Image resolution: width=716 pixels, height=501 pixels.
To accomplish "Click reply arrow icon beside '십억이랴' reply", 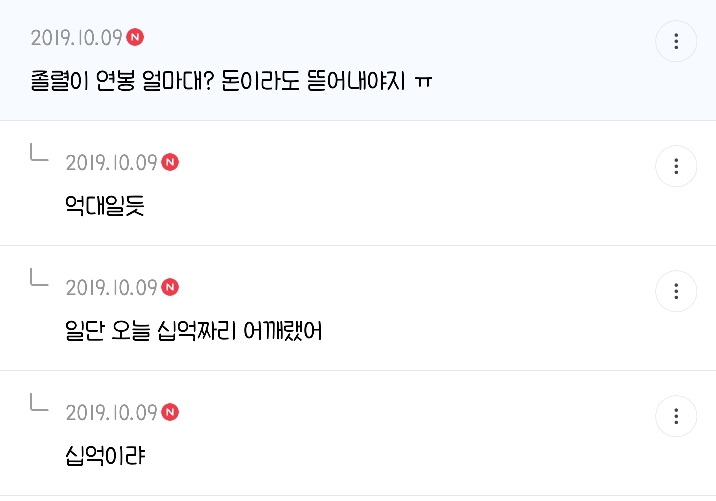I will click(x=39, y=403).
